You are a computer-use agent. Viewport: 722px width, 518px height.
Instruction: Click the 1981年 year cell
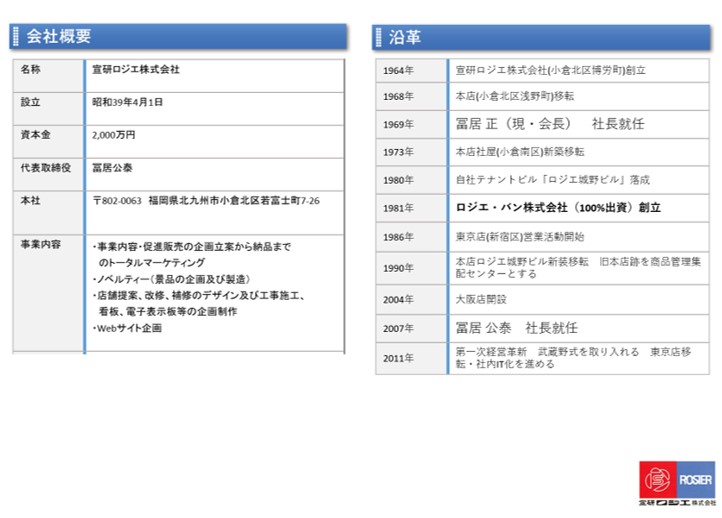click(411, 209)
